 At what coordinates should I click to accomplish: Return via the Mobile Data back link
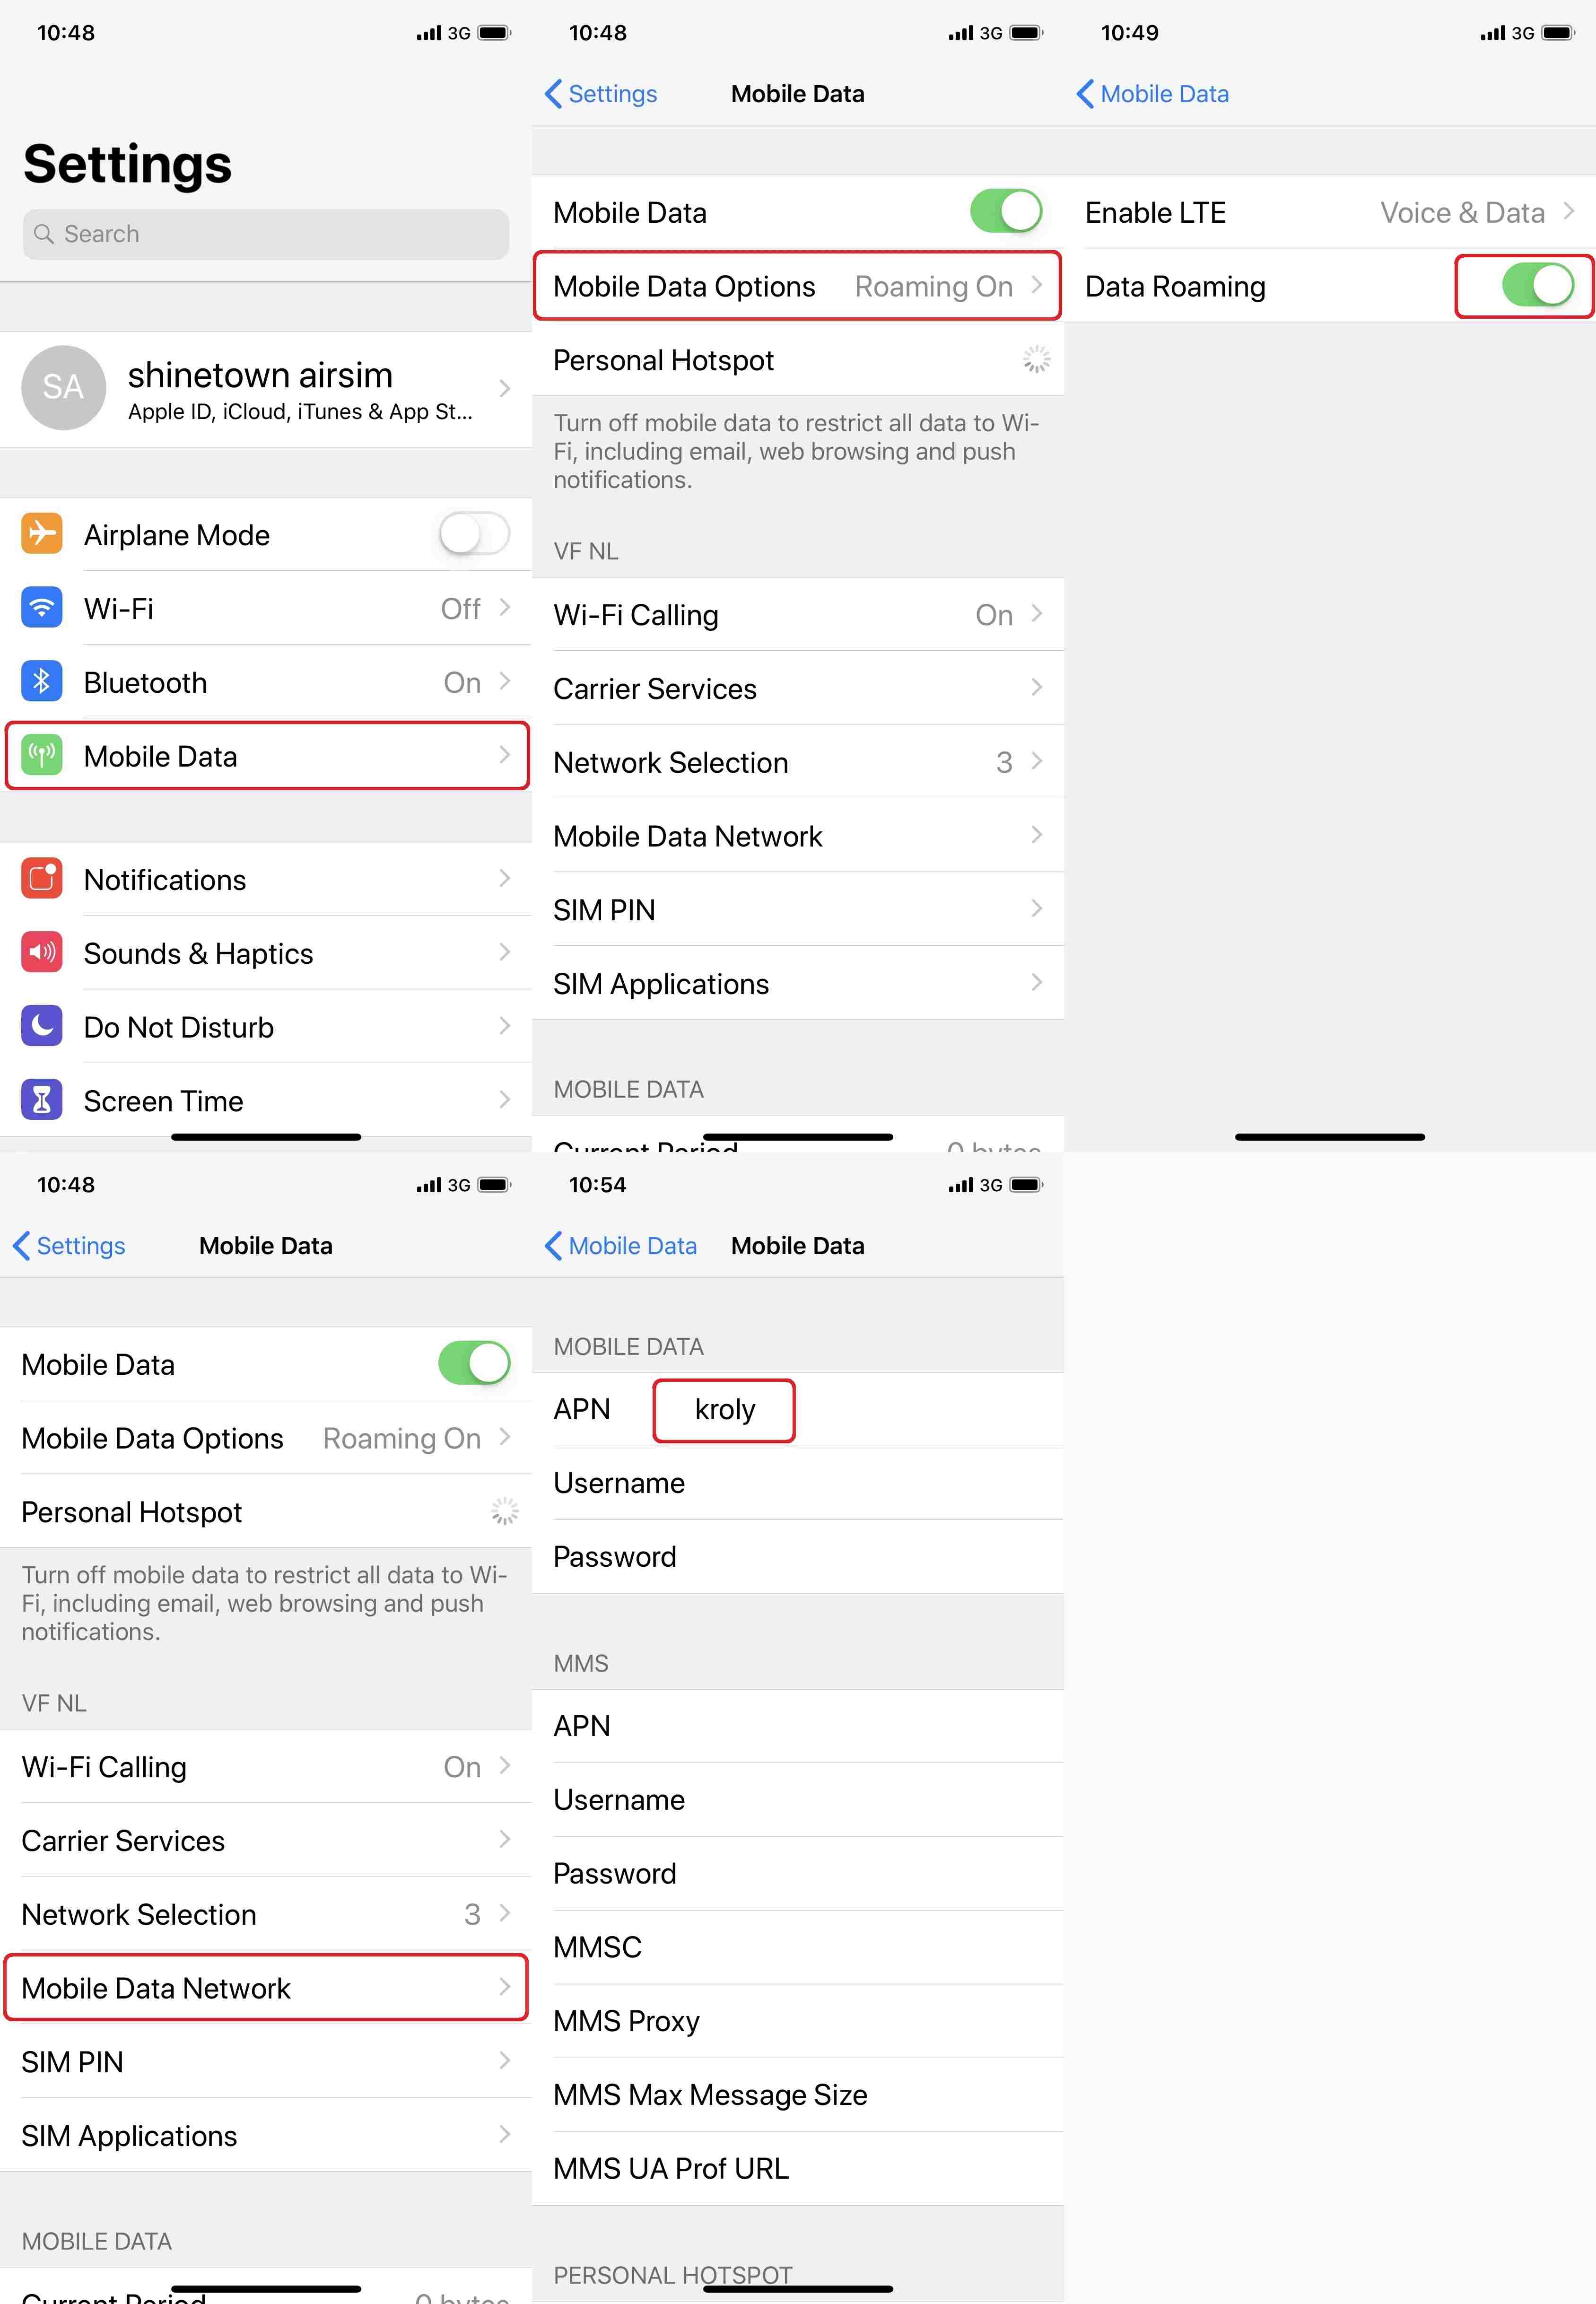1152,93
